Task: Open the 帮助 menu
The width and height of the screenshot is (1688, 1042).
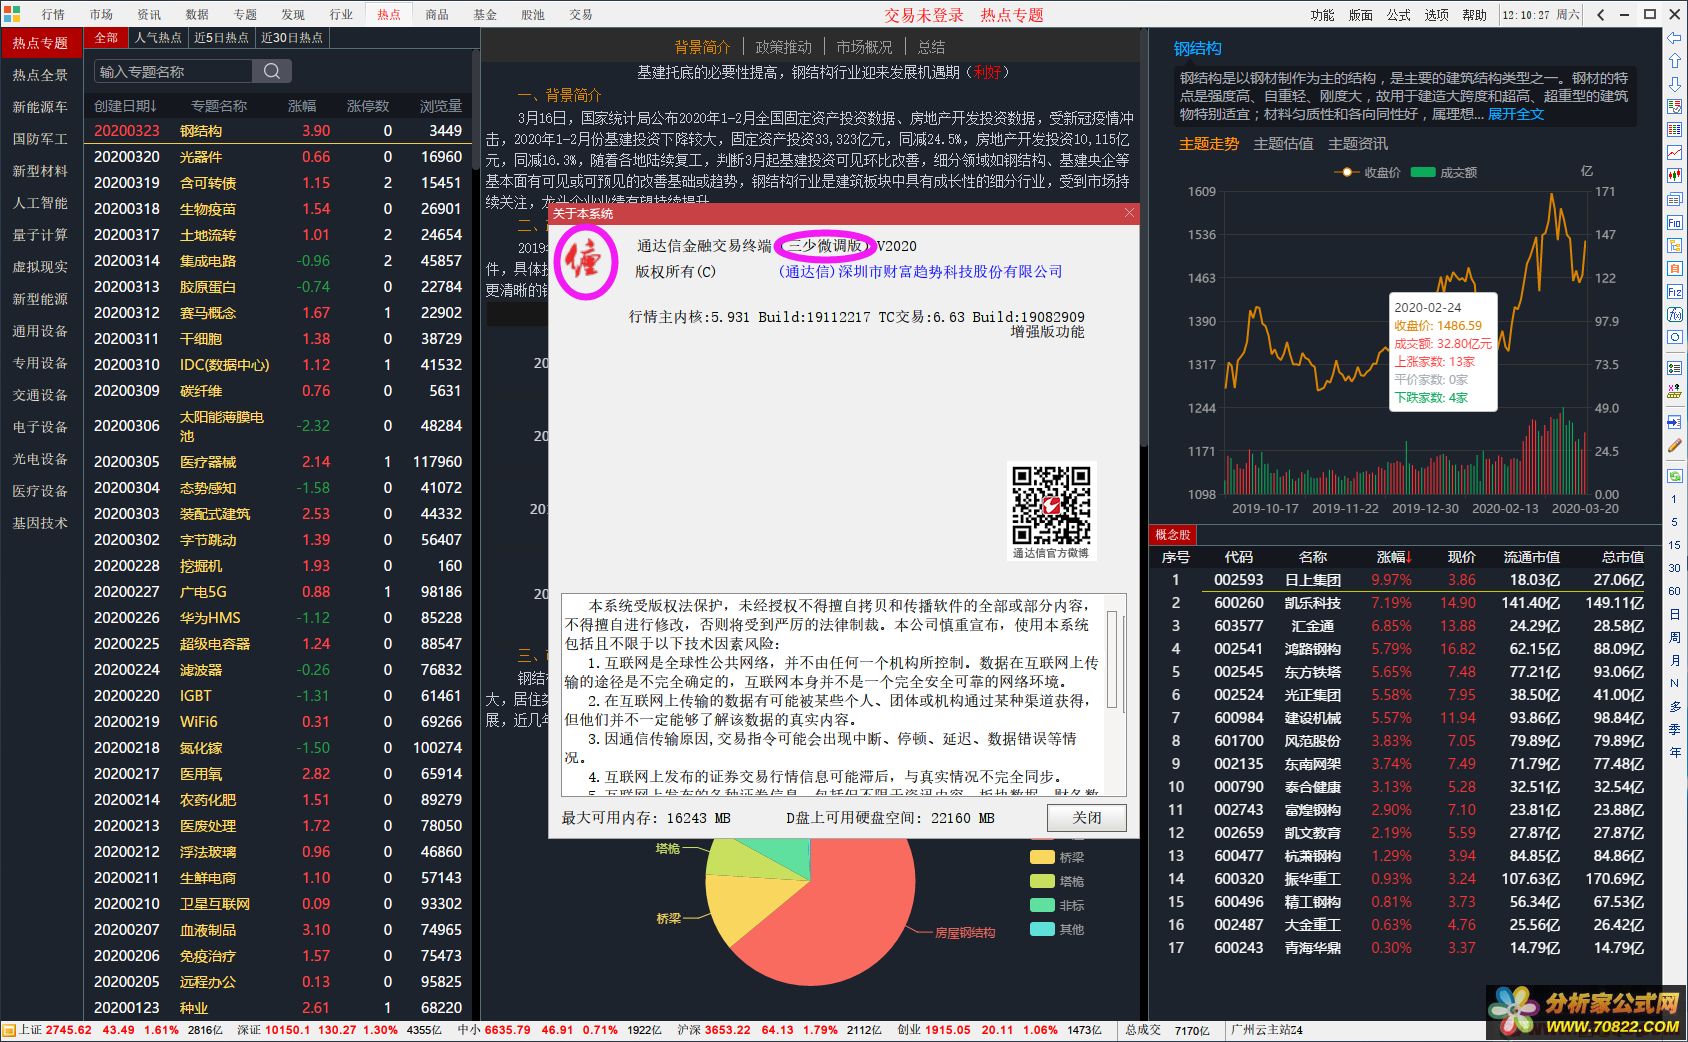Action: click(1474, 15)
